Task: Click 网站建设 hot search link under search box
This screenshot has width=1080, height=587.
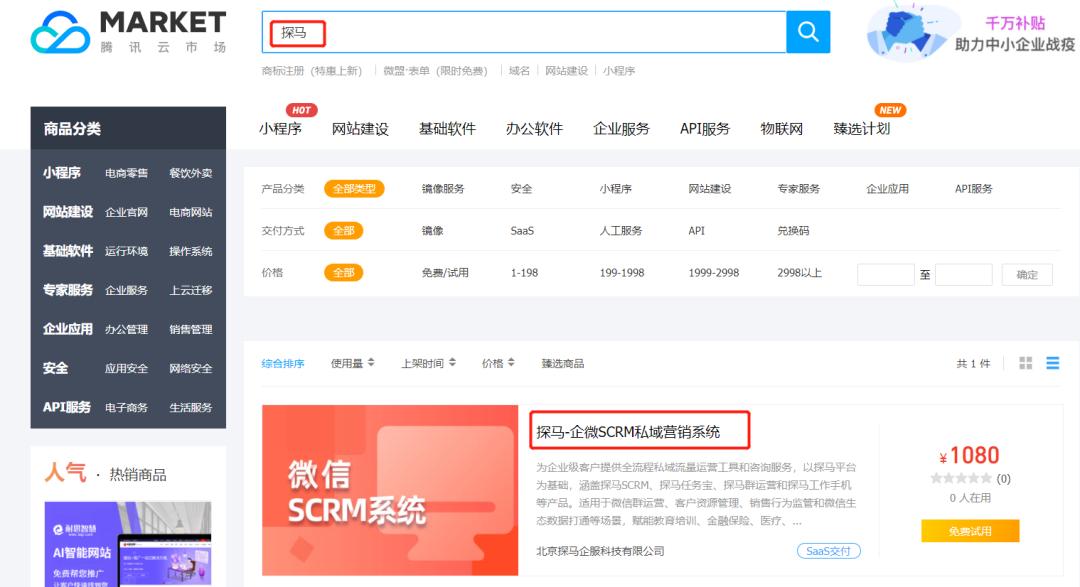Action: [x=566, y=71]
